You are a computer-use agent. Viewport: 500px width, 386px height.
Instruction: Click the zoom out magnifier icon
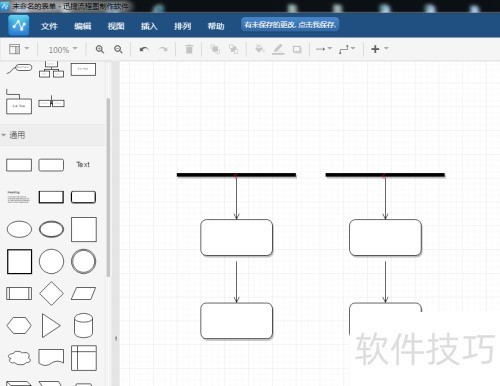pyautogui.click(x=118, y=49)
